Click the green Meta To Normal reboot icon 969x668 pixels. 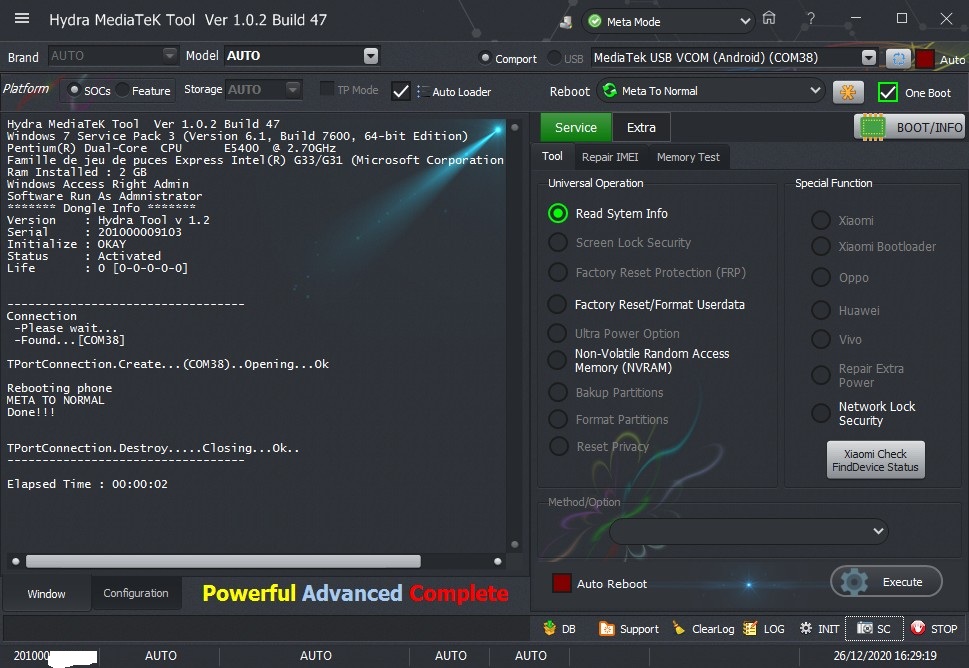click(610, 91)
